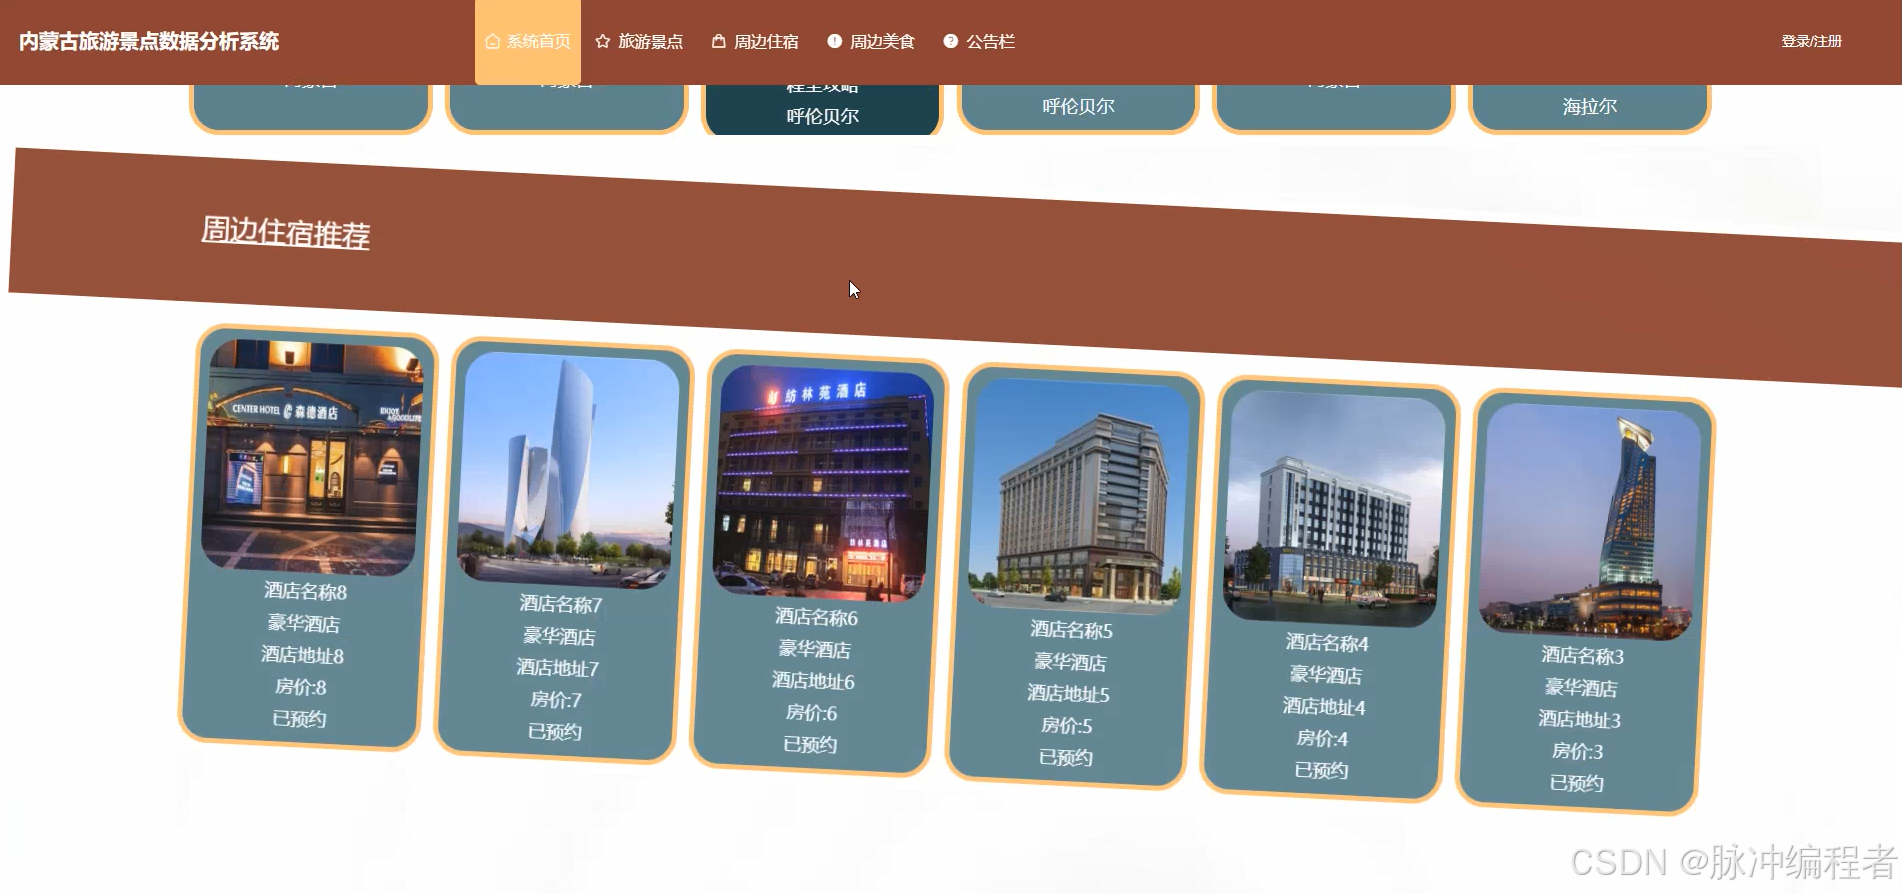Screen dimensions: 1902x894
Task: Open the 登录/注册 login link
Action: [1811, 41]
